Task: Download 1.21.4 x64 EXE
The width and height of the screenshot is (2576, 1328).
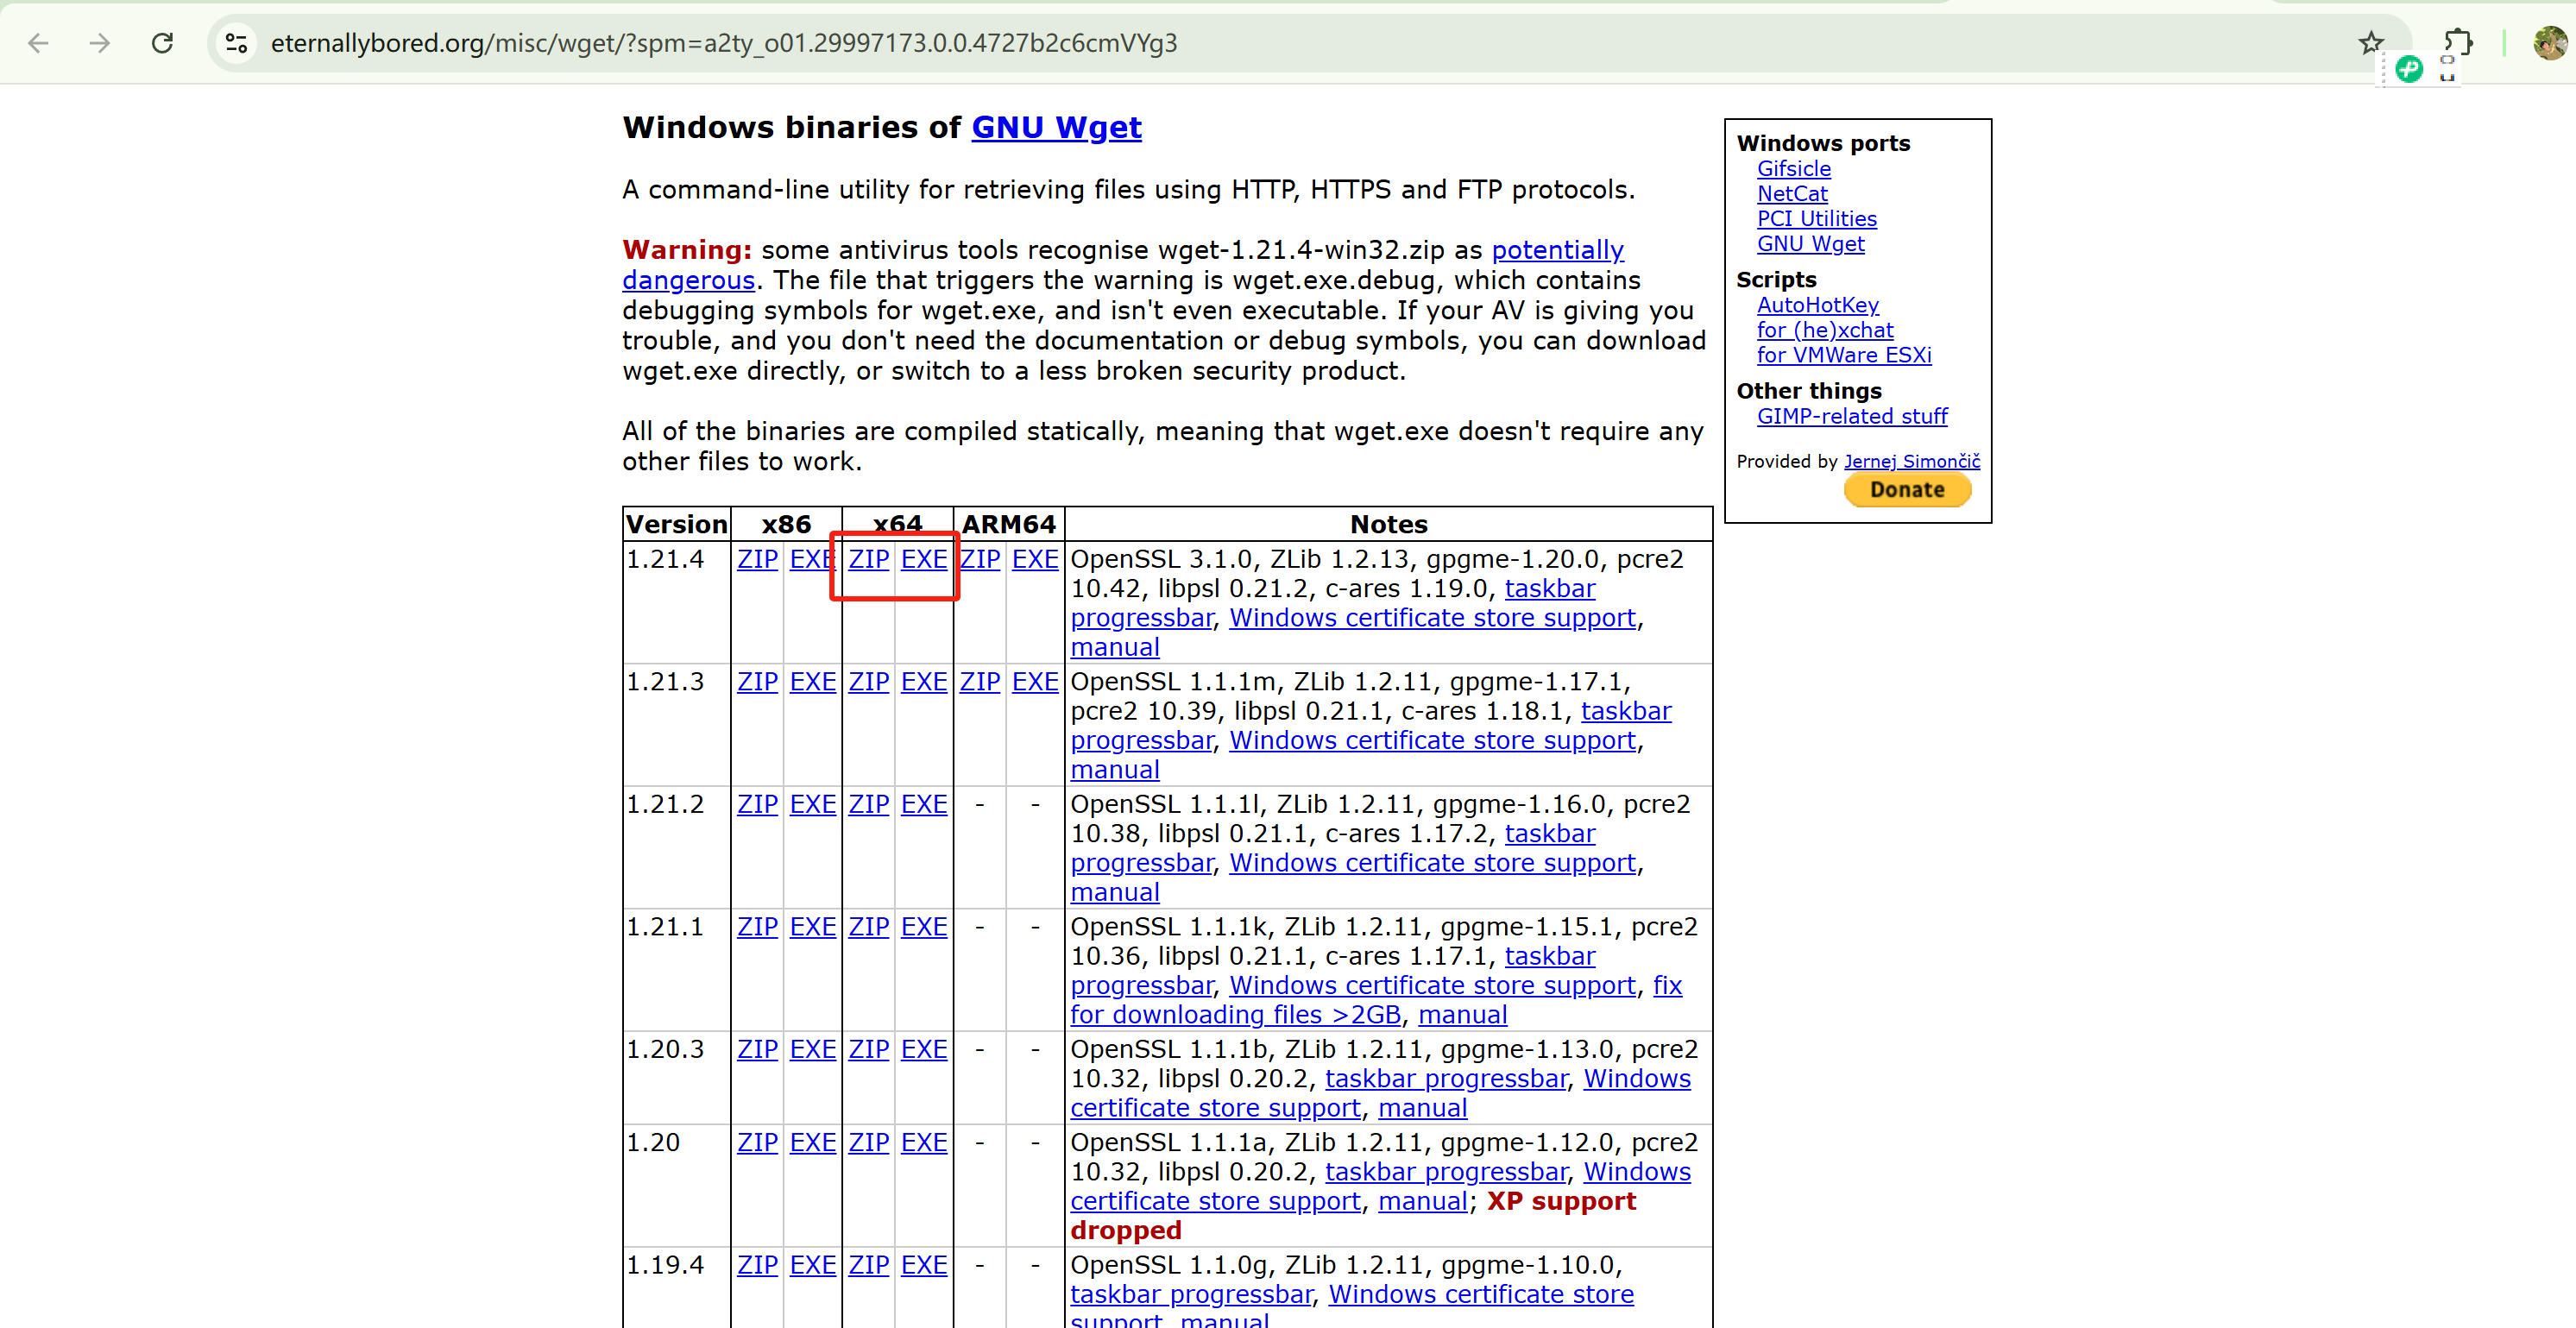Action: tap(923, 559)
